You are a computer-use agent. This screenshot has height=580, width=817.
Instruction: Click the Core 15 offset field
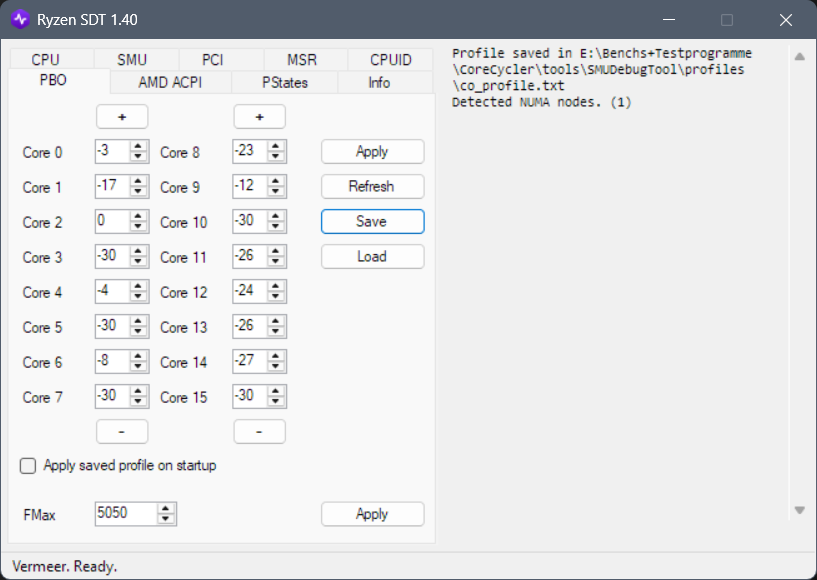(x=250, y=396)
